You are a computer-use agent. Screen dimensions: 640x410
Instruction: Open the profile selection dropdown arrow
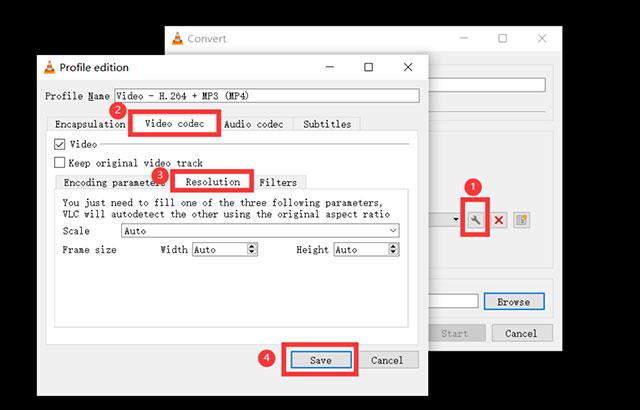coord(456,220)
